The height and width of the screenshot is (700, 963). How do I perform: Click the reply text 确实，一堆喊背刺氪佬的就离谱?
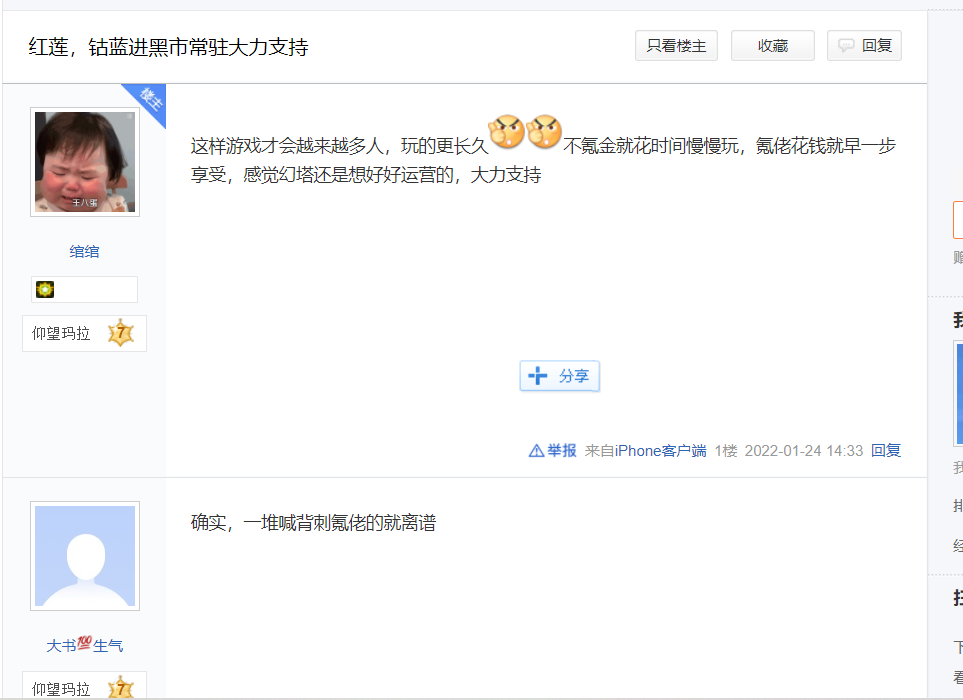click(x=313, y=523)
